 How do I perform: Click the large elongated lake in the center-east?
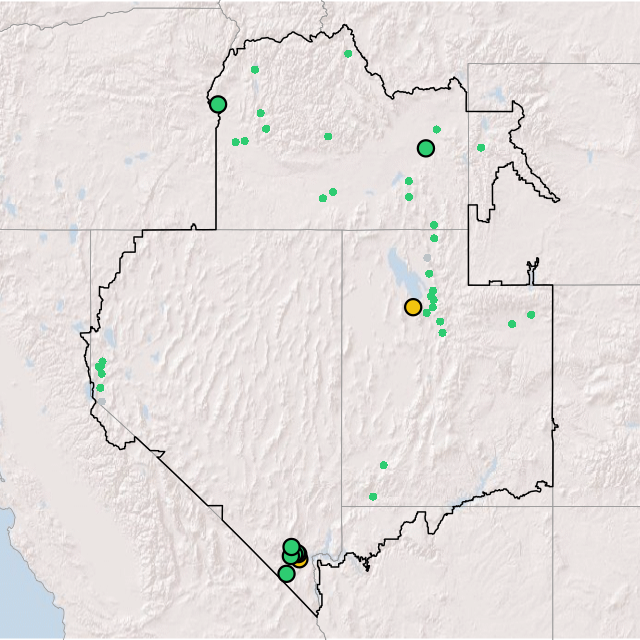[x=399, y=270]
